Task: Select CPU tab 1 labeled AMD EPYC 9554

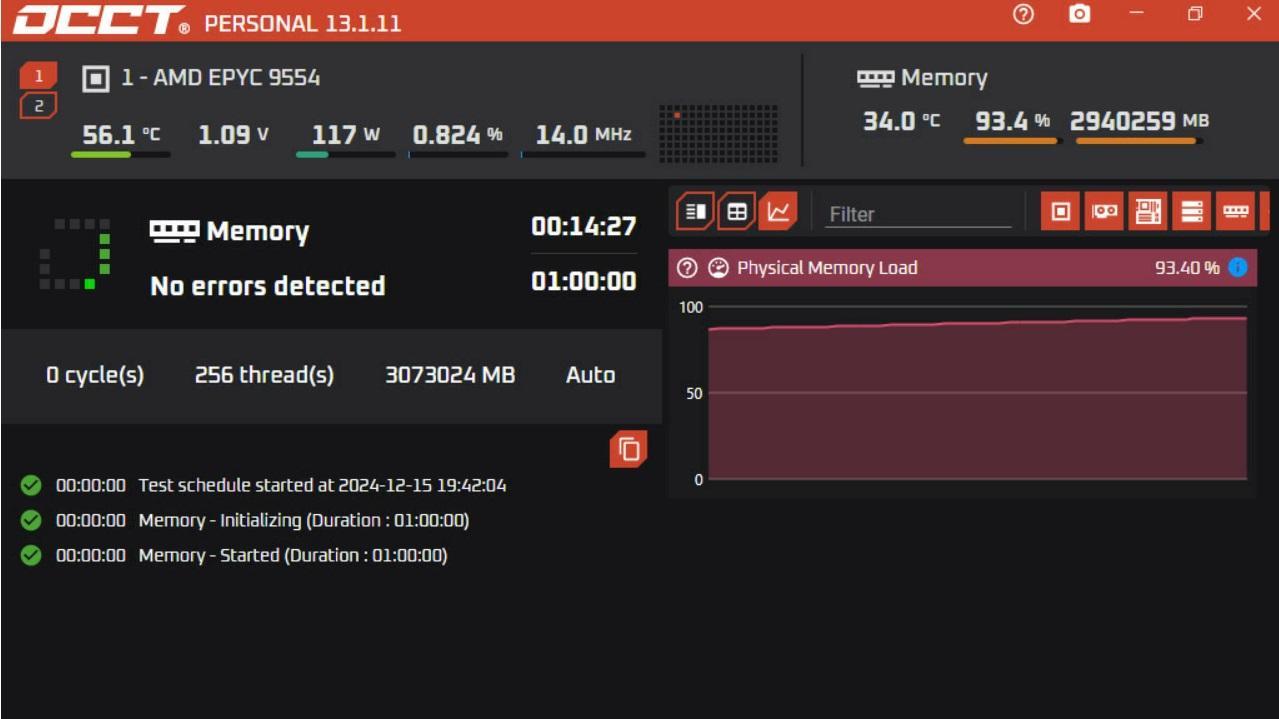Action: pyautogui.click(x=40, y=75)
